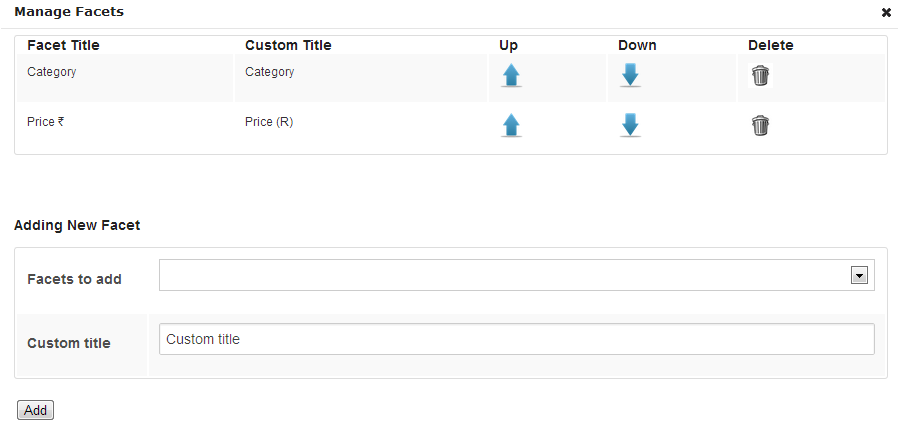Move the Price facet down

(x=630, y=125)
